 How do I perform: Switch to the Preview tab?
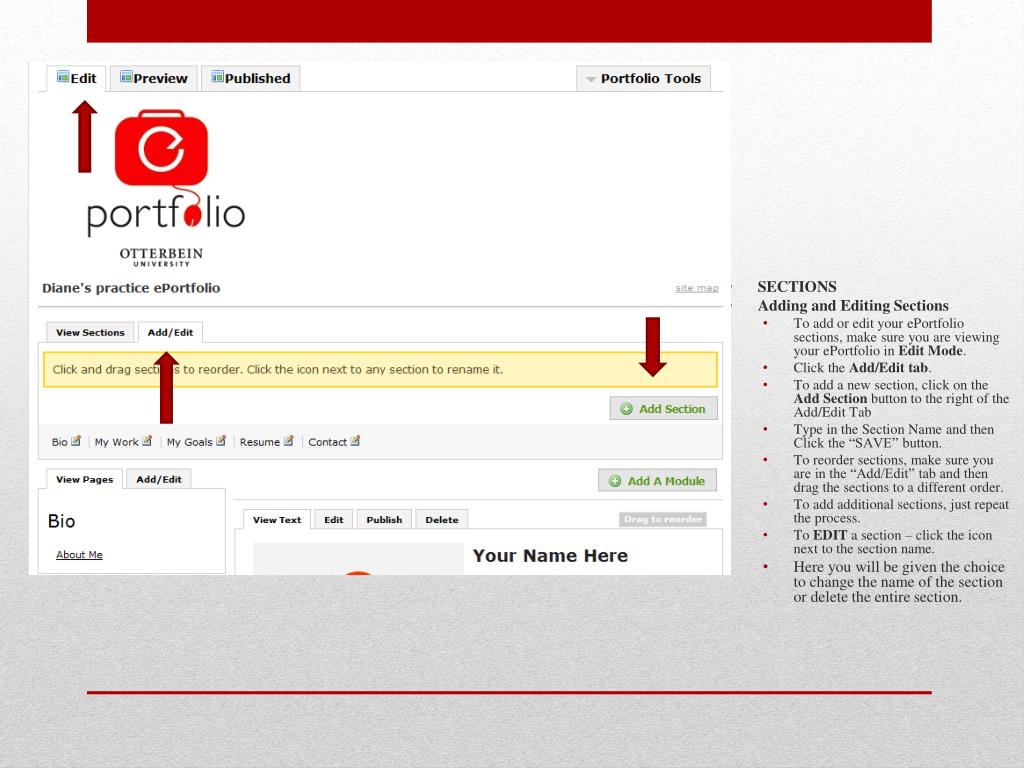(154, 78)
